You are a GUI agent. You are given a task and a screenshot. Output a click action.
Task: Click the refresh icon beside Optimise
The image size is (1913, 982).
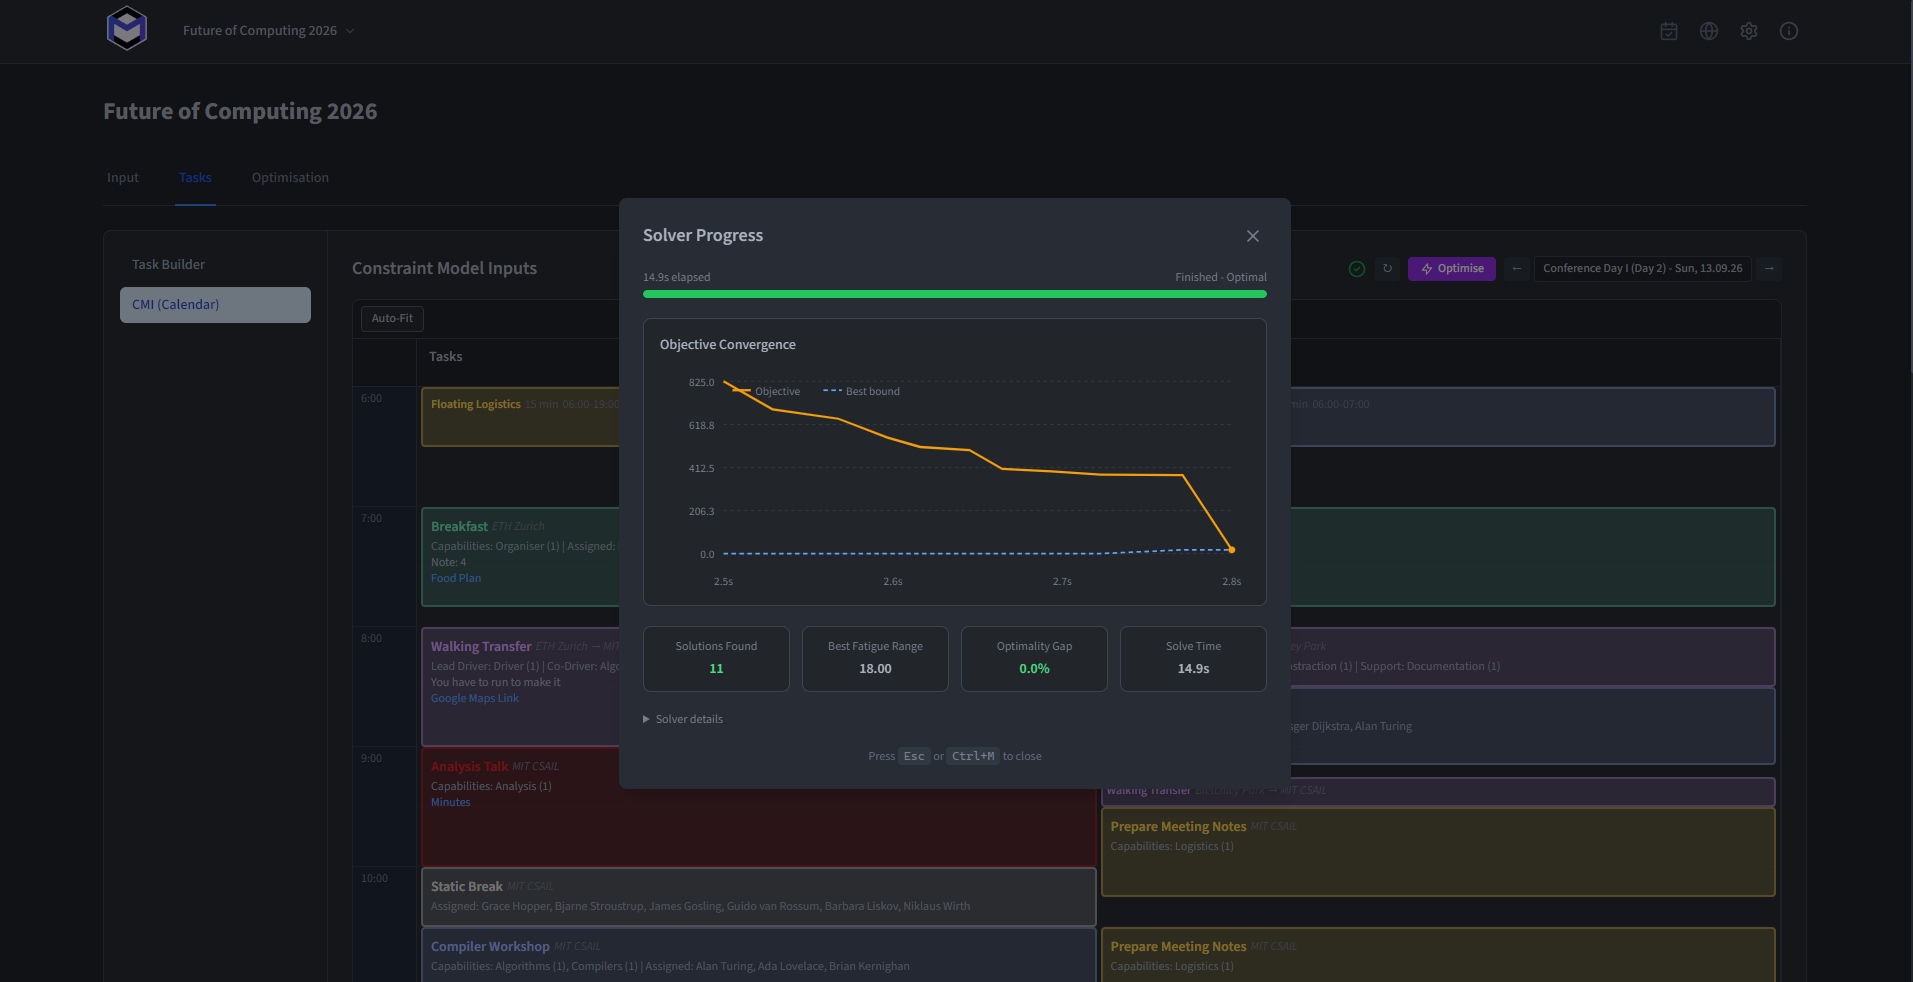click(x=1387, y=269)
